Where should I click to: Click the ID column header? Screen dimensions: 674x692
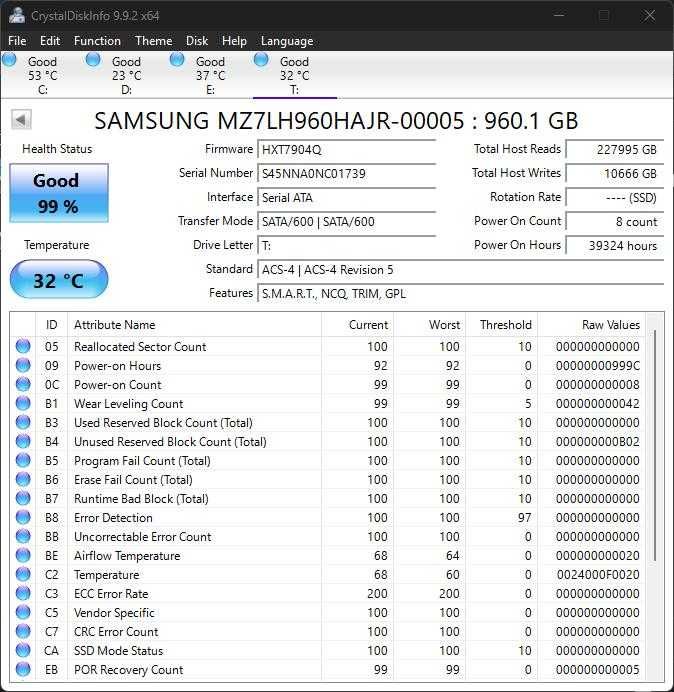click(51, 325)
